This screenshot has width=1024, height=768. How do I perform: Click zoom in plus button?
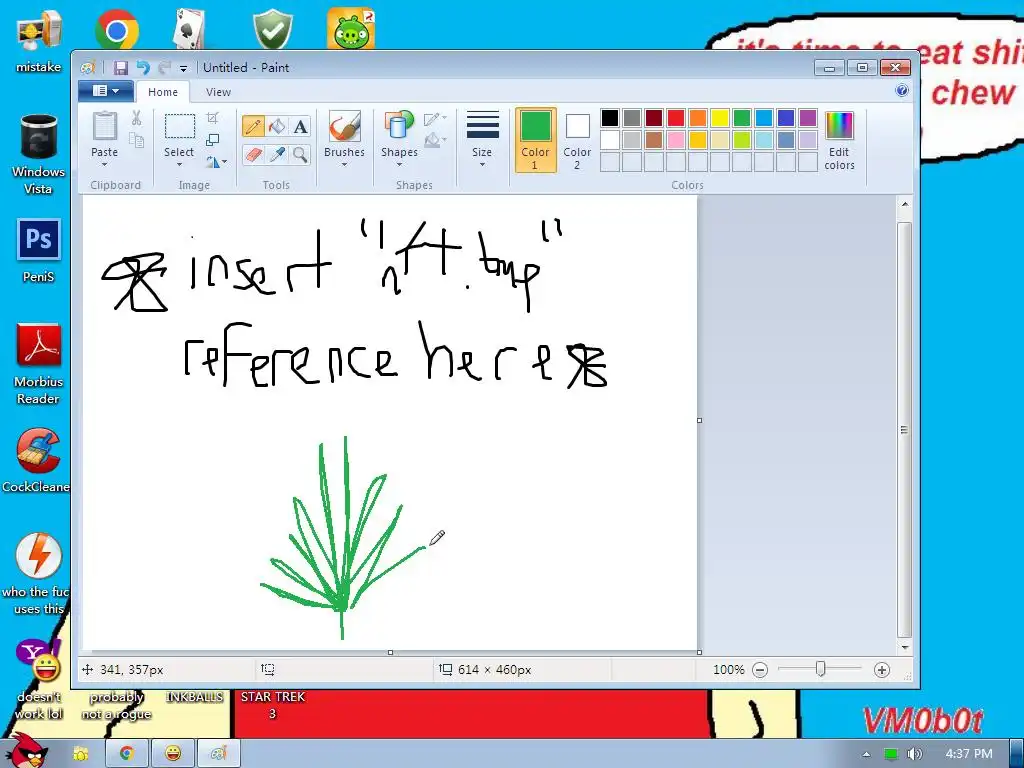(x=882, y=669)
